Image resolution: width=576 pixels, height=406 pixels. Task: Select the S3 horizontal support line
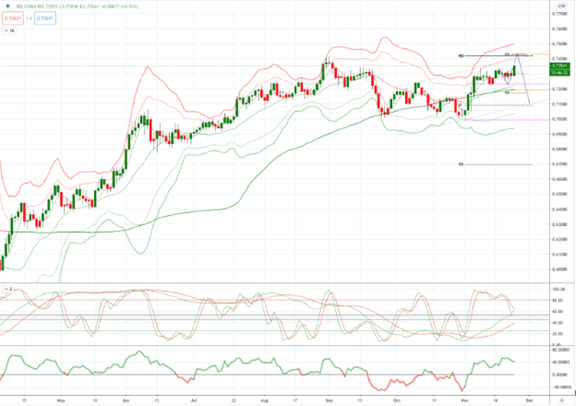(496, 164)
